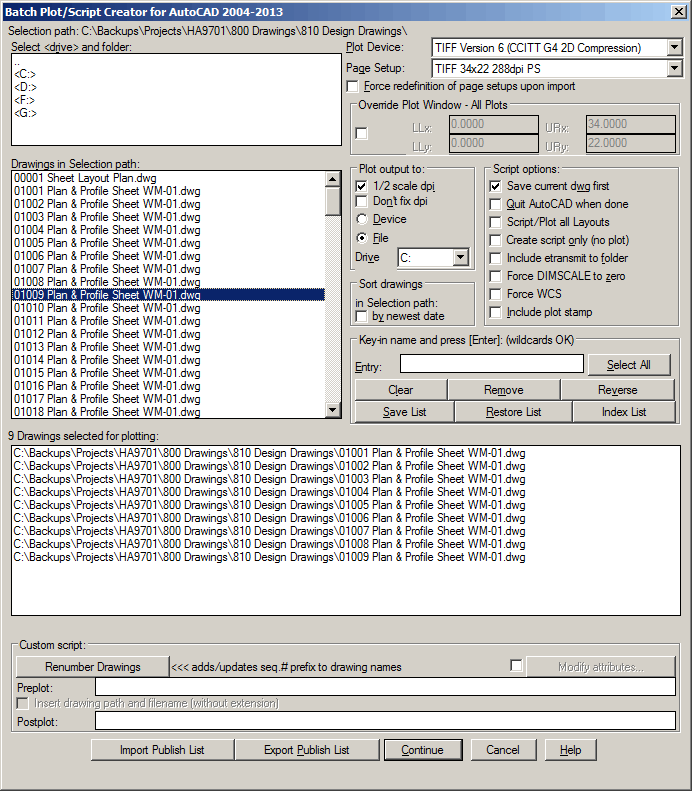692x791 pixels.
Task: Open the Help button
Action: [x=570, y=750]
